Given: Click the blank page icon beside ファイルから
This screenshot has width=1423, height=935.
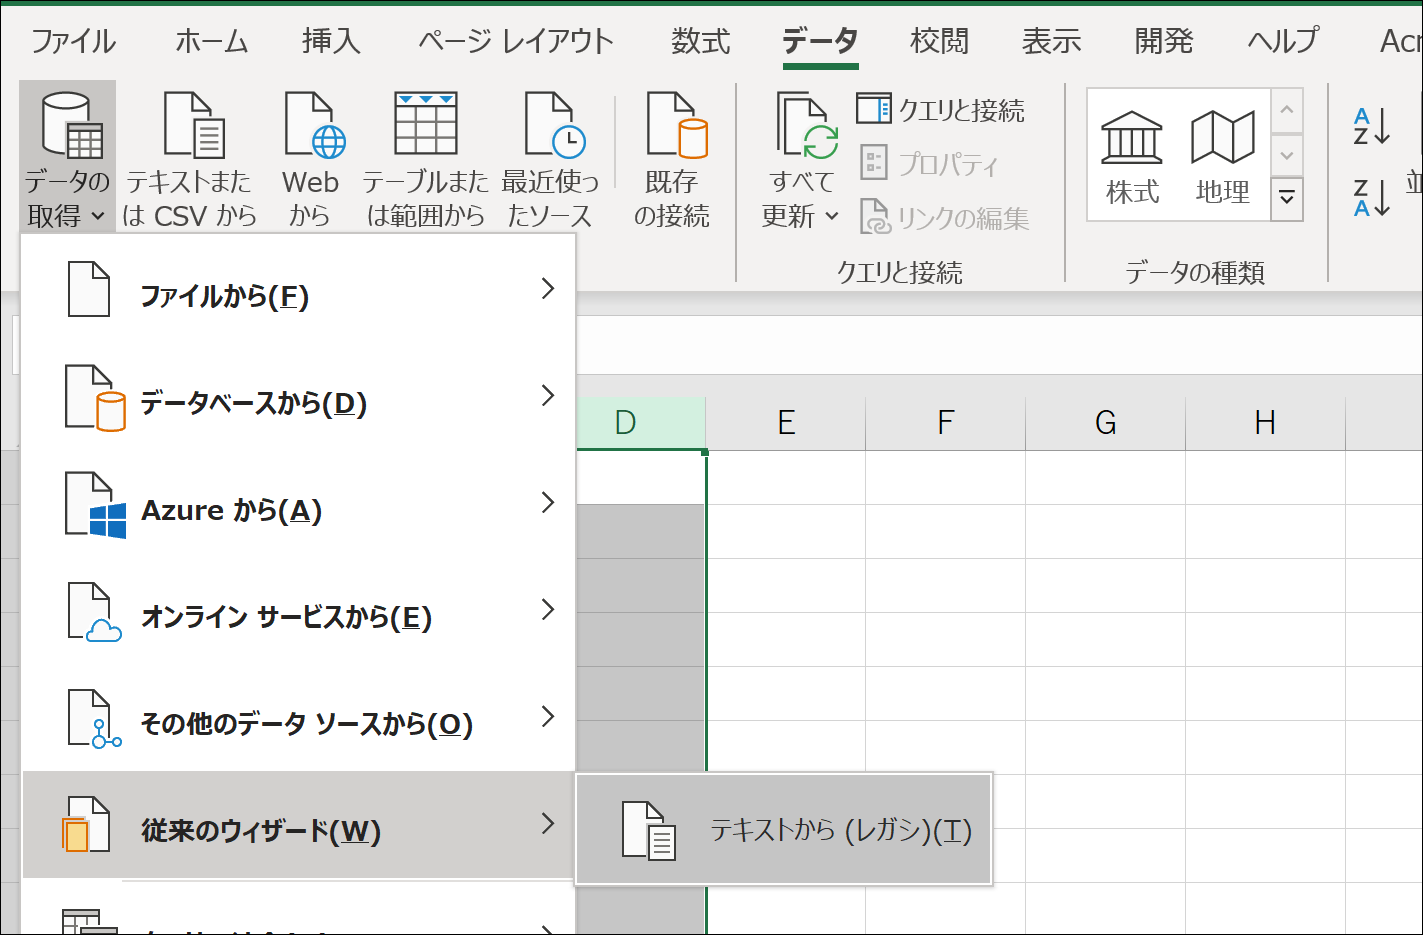Looking at the screenshot, I should click(x=89, y=289).
